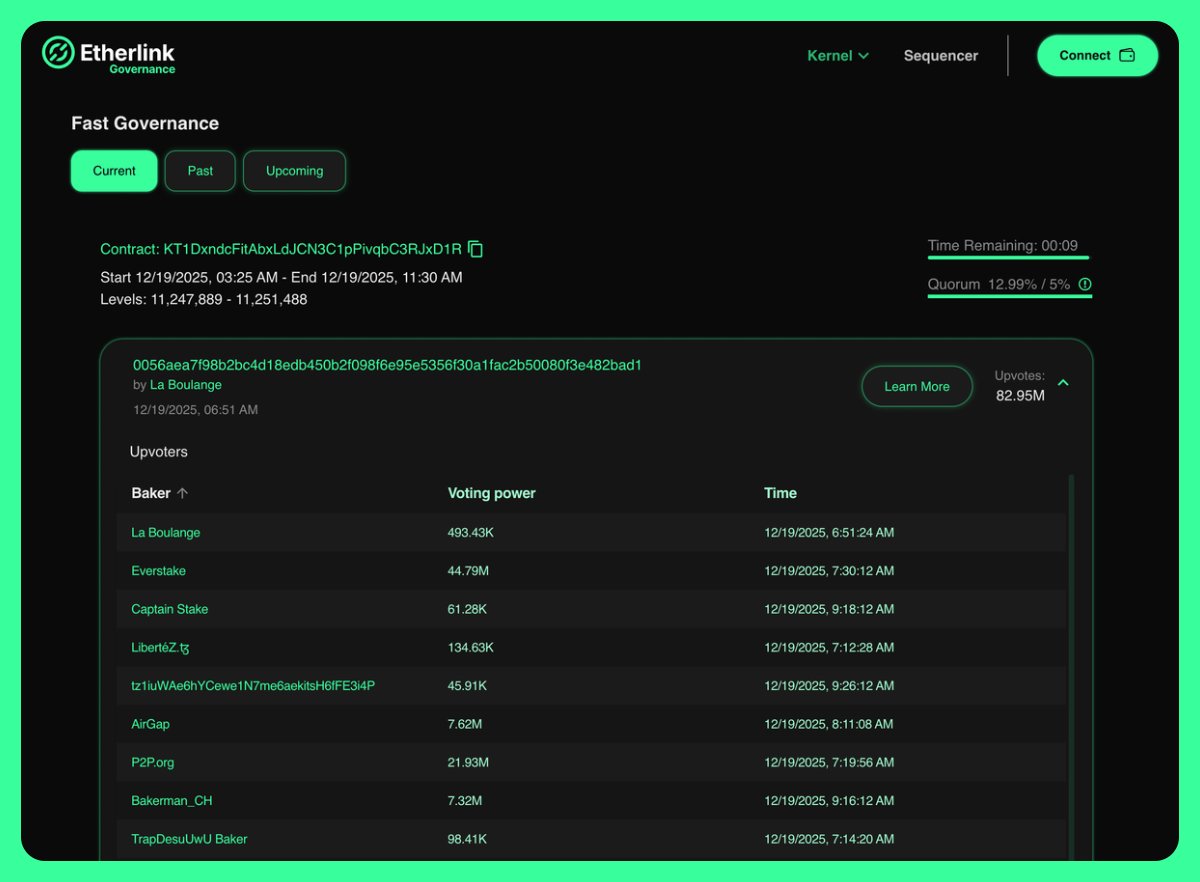Switch to the Past tab

click(200, 171)
